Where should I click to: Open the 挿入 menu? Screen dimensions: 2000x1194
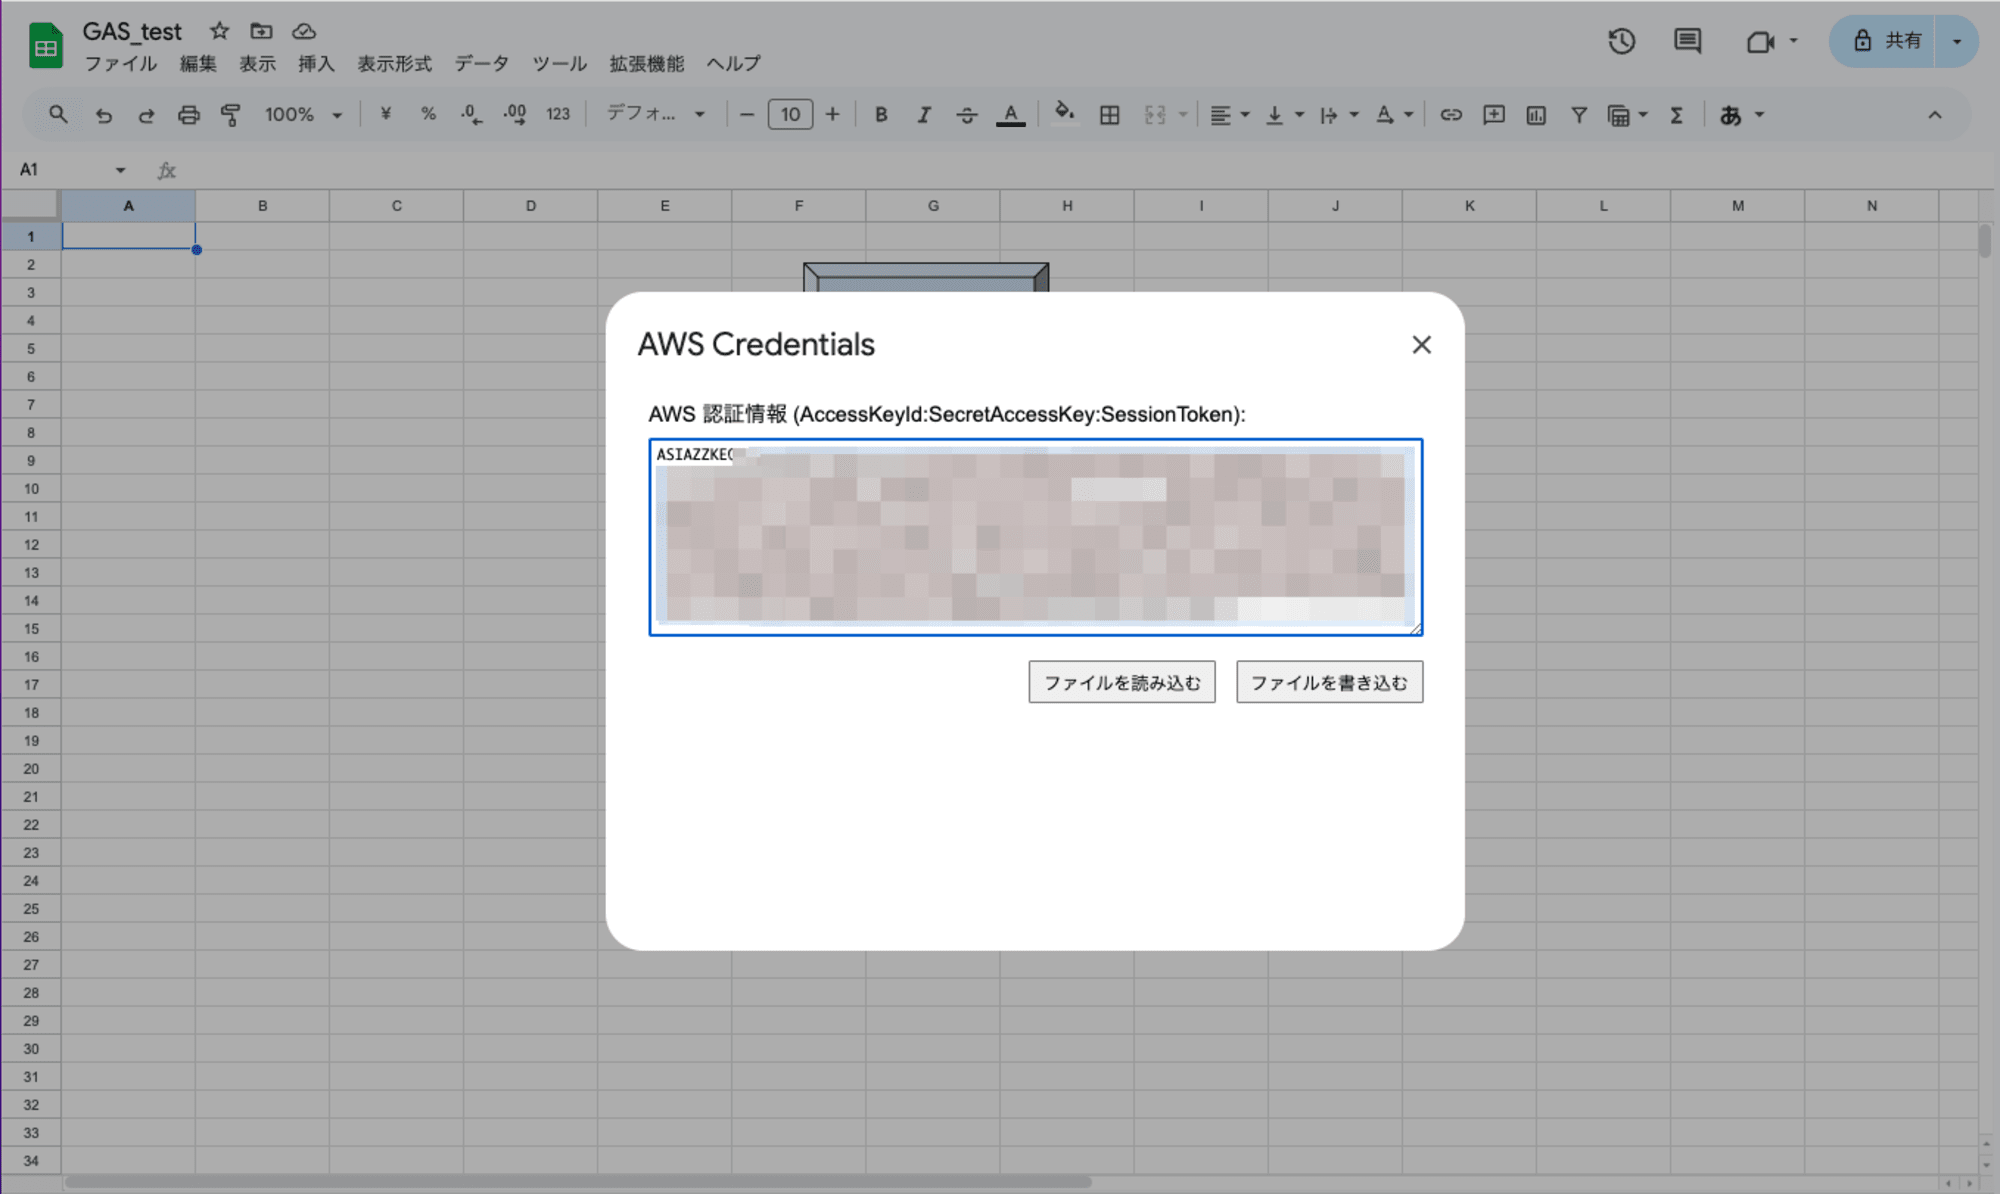click(316, 63)
